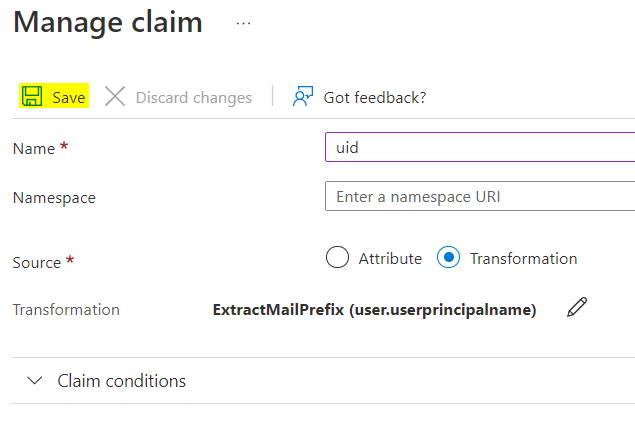Click the floppy disk Save icon

[x=32, y=97]
